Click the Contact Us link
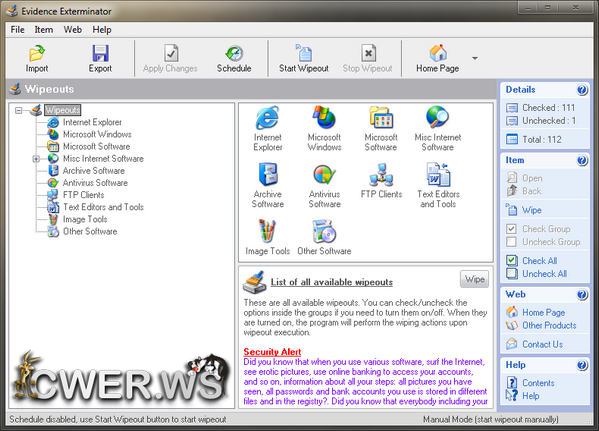The image size is (599, 431). click(534, 344)
